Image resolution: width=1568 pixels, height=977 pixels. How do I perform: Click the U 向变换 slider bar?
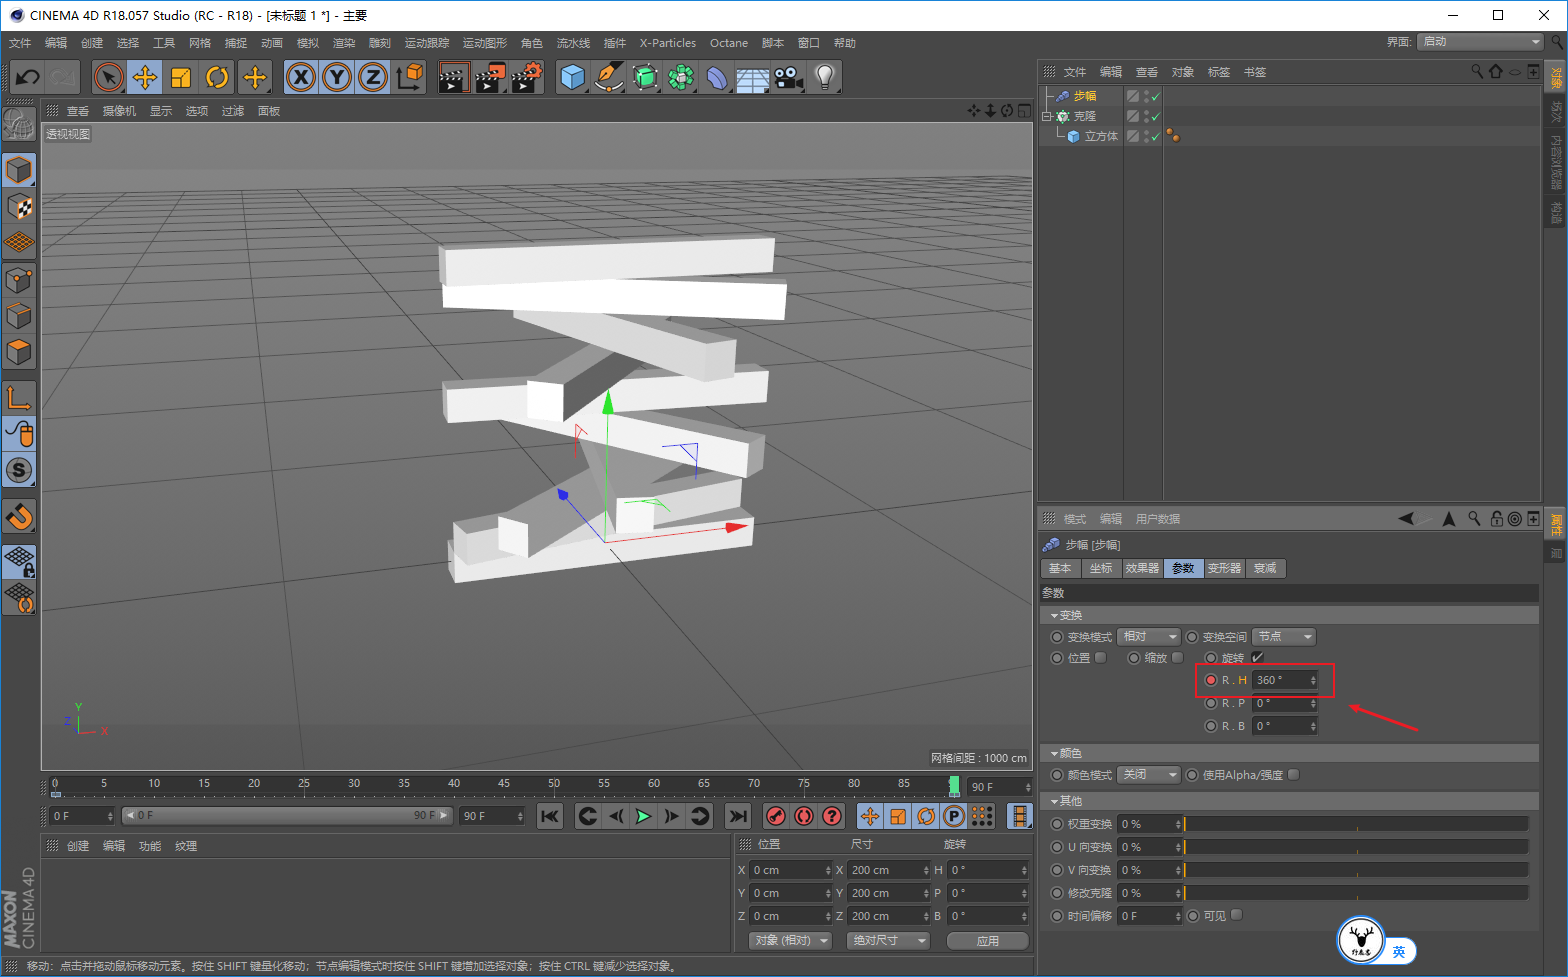tap(1356, 847)
